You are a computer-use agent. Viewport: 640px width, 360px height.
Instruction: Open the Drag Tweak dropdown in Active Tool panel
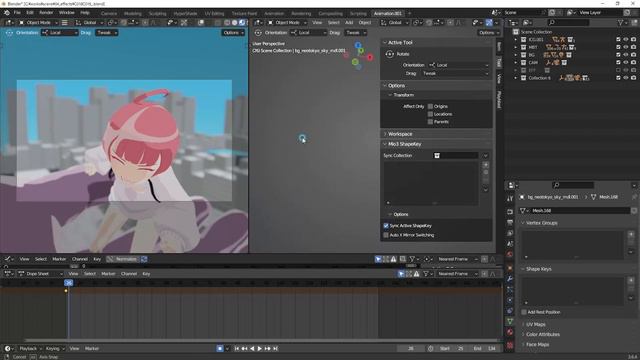tap(455, 73)
